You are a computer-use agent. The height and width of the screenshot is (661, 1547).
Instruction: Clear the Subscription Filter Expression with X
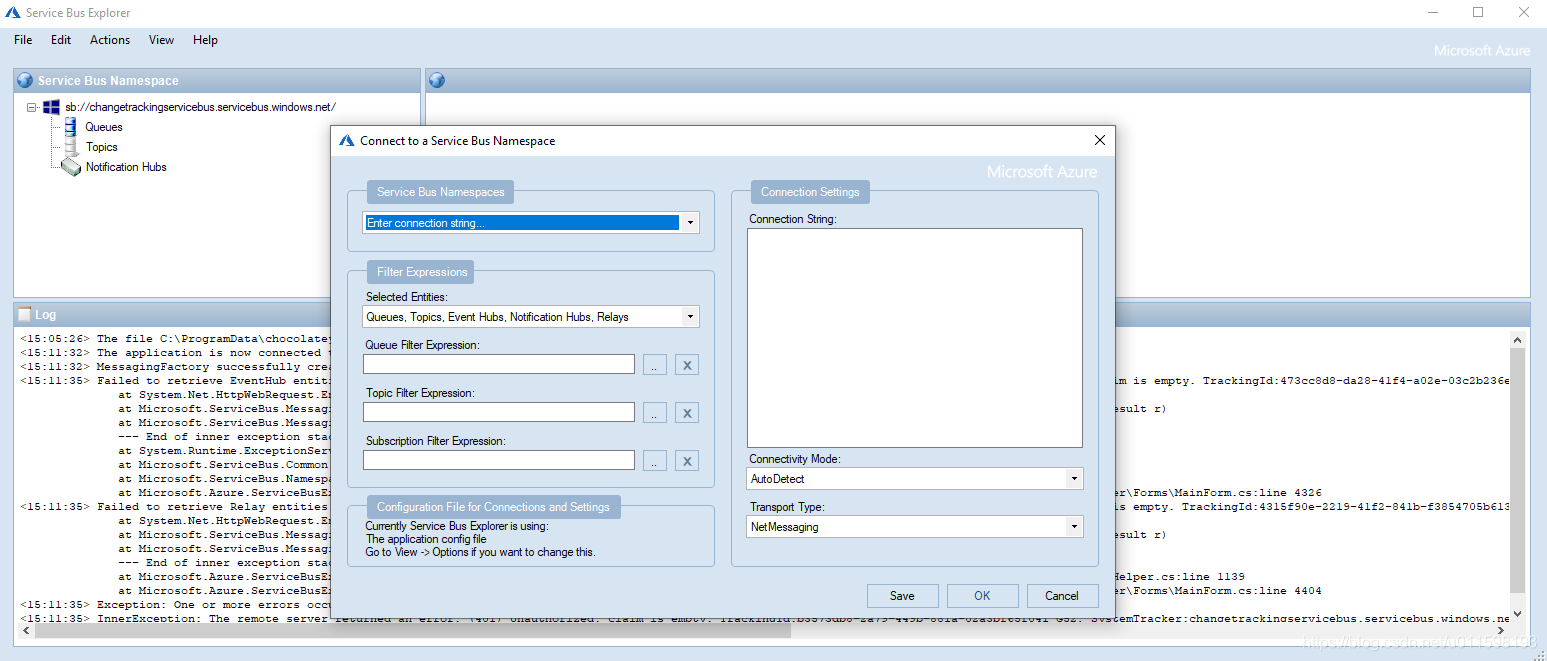click(686, 461)
